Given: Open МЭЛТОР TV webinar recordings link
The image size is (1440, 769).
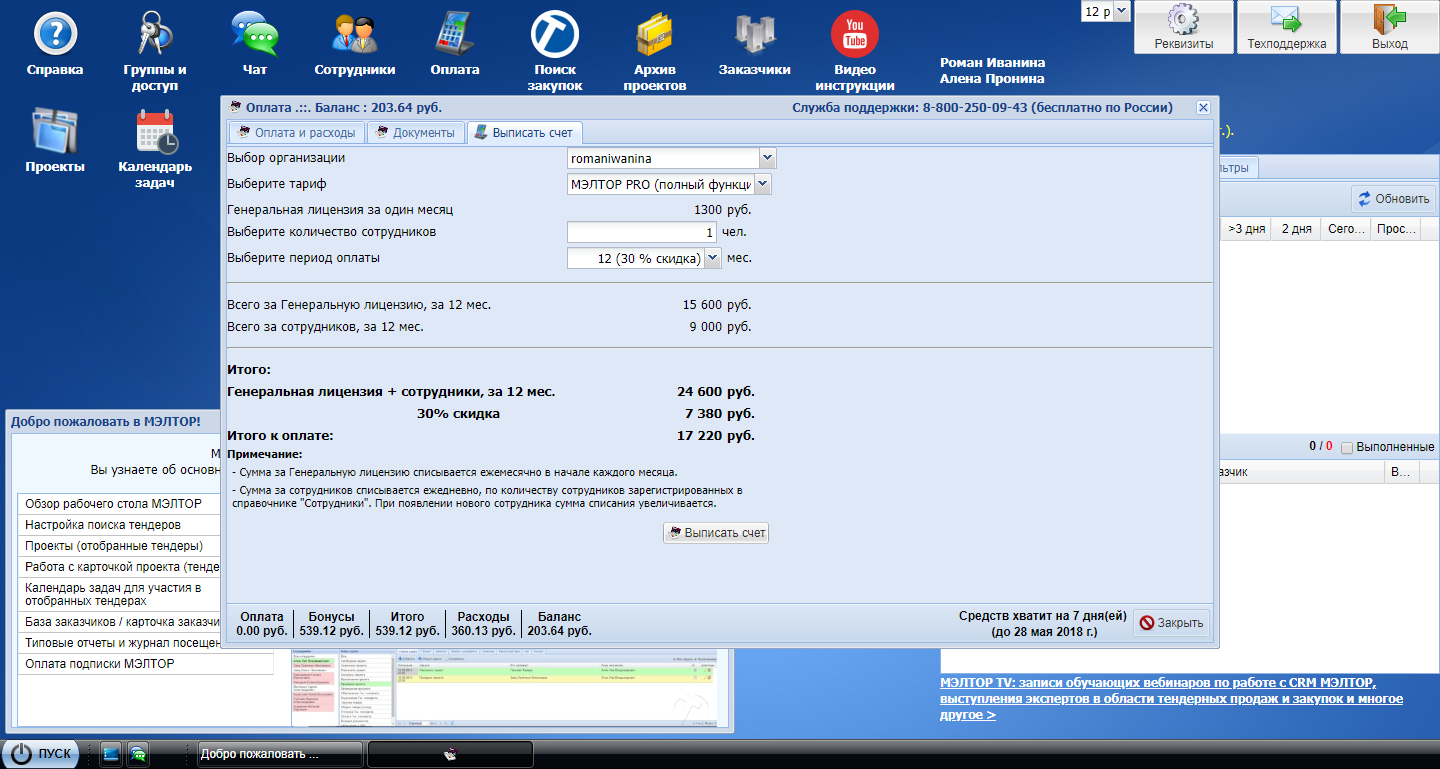Looking at the screenshot, I should coord(1158,683).
